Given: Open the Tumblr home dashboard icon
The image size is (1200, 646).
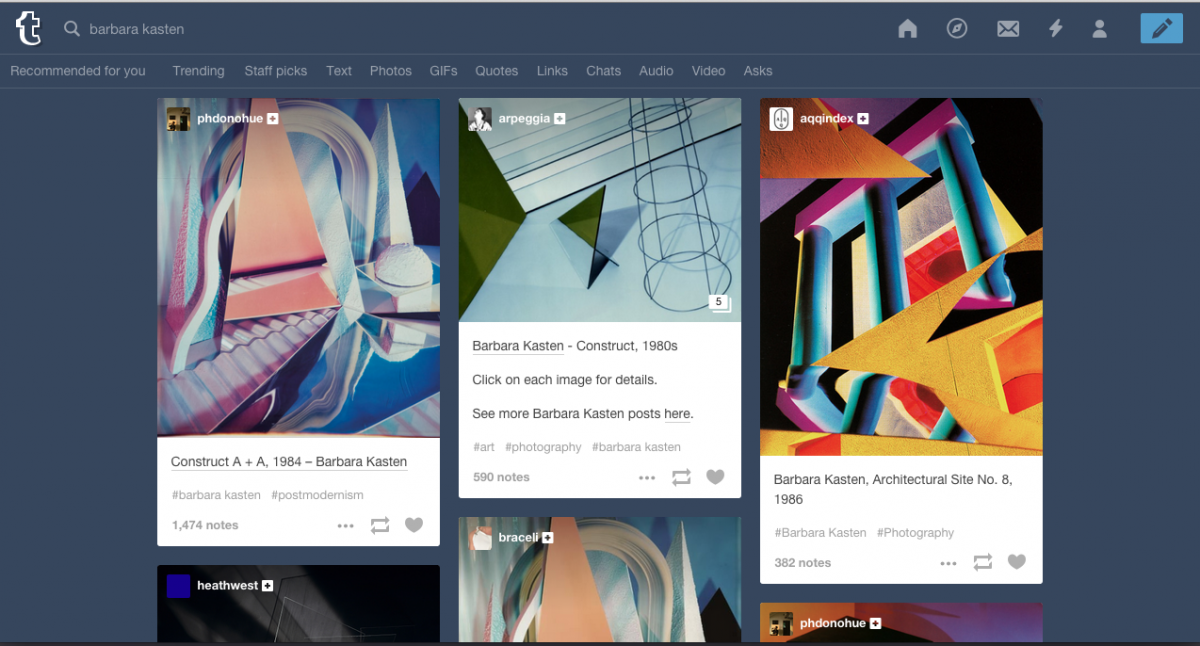Looking at the screenshot, I should click(x=907, y=29).
